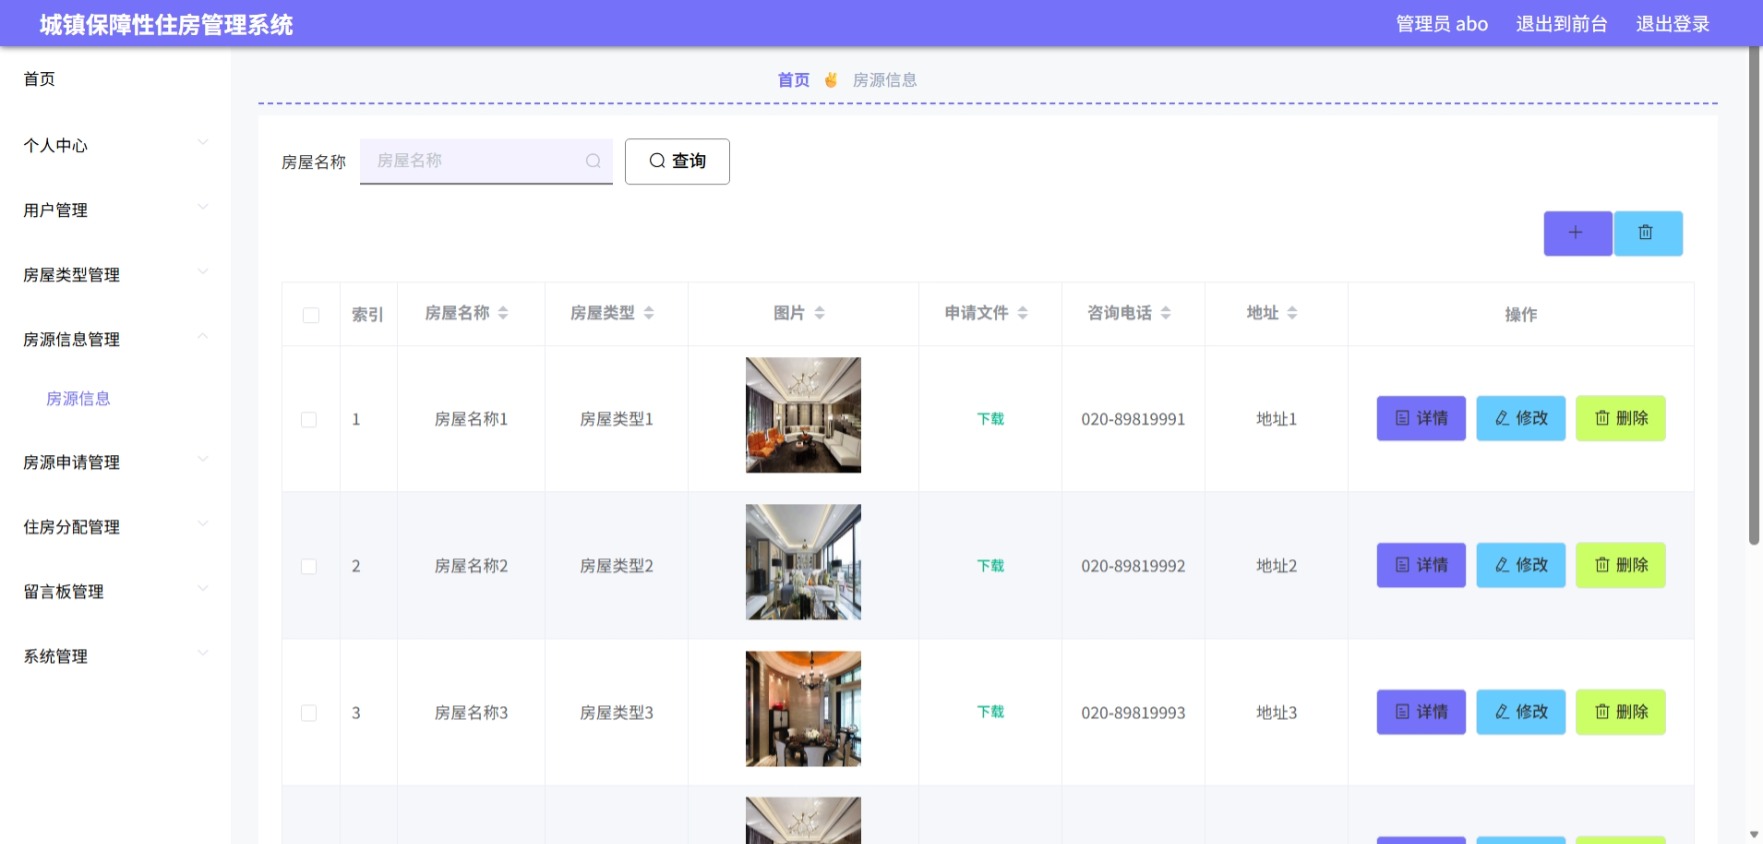Download 申请文件 for 房屋名称3
Image resolution: width=1763 pixels, height=844 pixels.
pyautogui.click(x=990, y=712)
